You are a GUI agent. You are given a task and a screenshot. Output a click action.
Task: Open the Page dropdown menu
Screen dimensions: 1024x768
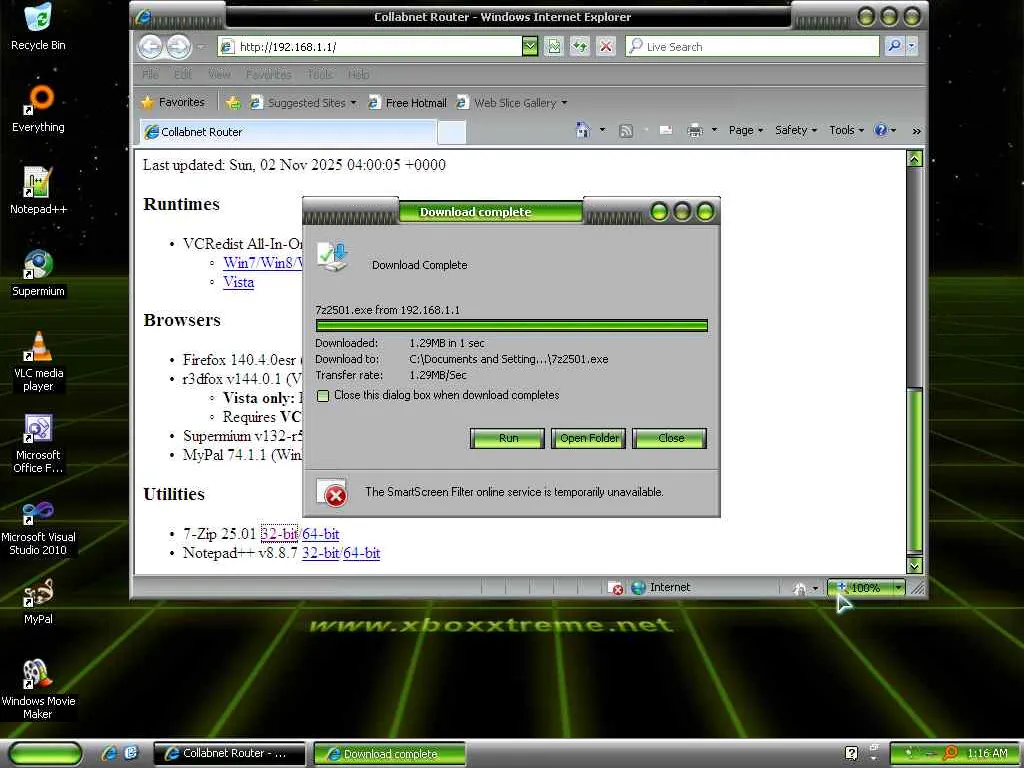click(746, 130)
